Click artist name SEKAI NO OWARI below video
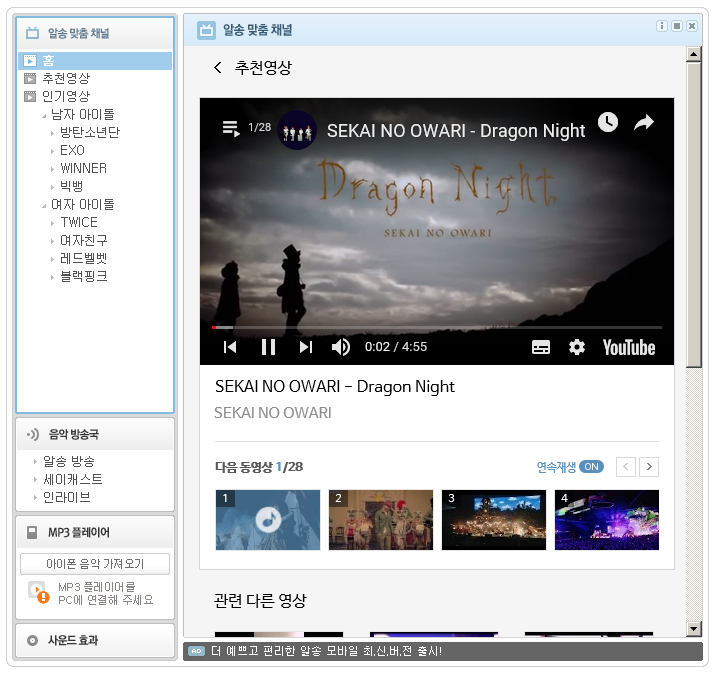 click(273, 413)
